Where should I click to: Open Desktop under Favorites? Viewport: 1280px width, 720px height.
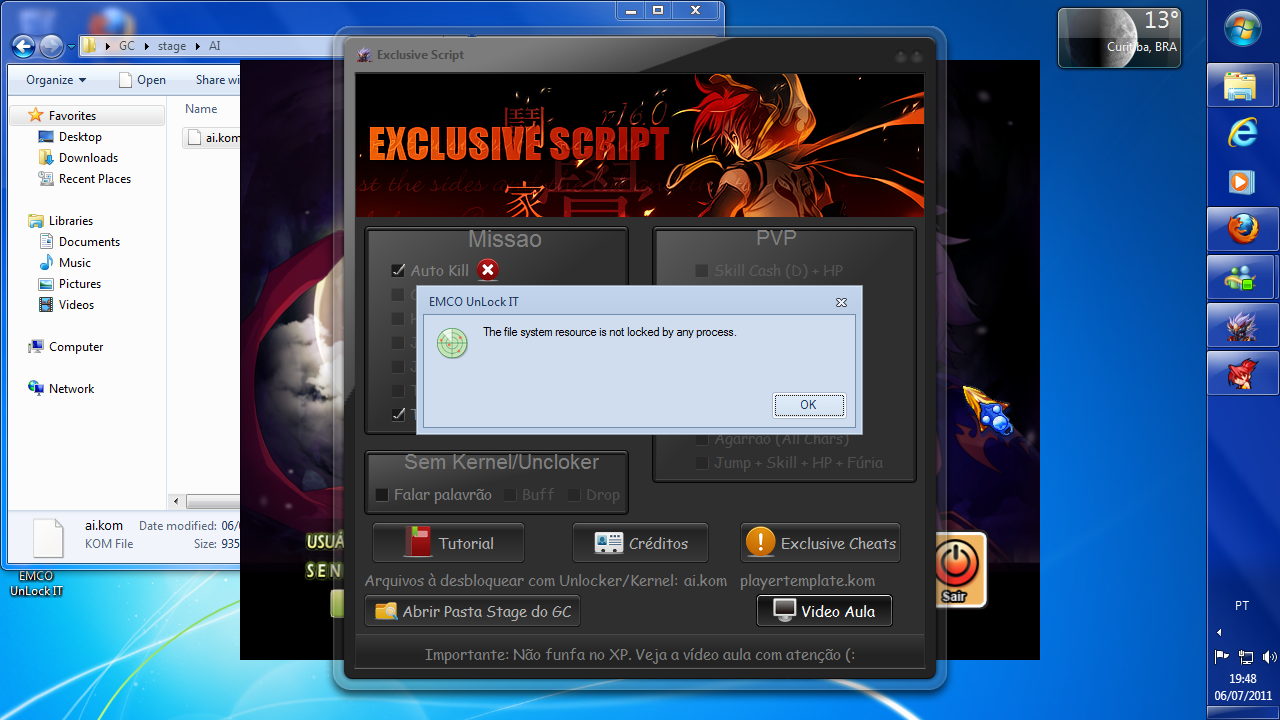coord(80,137)
